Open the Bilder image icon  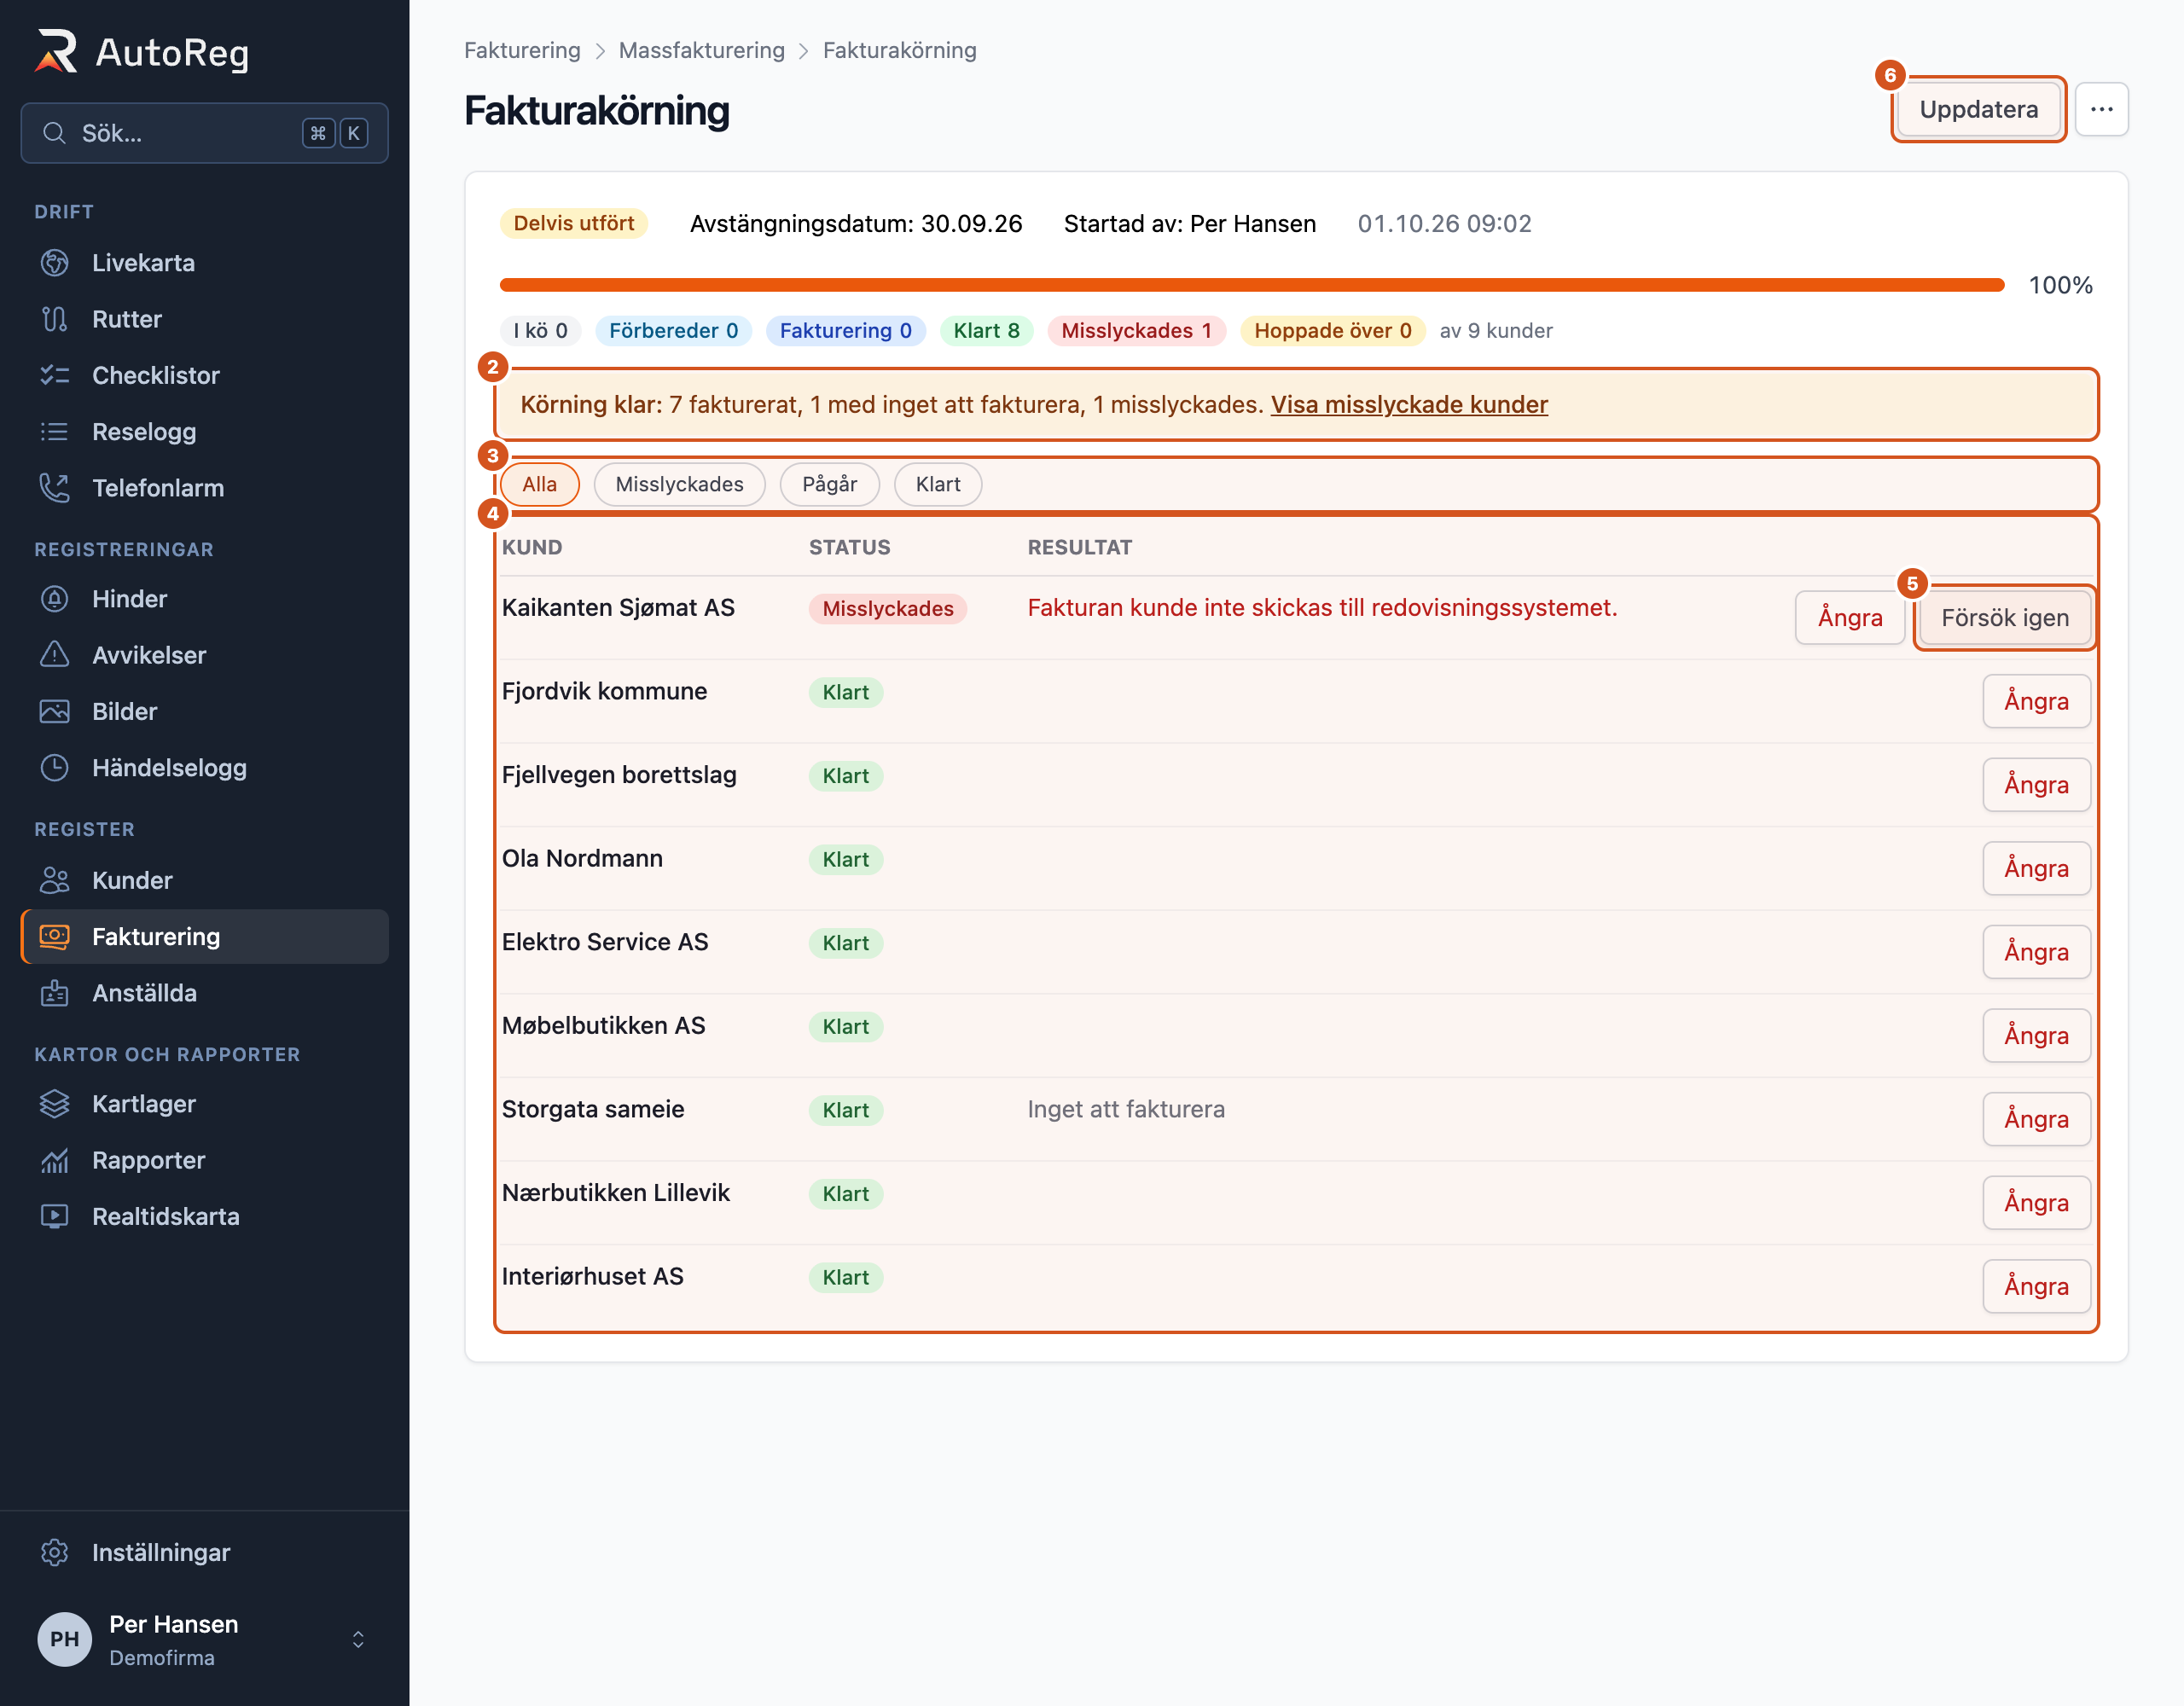pyautogui.click(x=54, y=711)
